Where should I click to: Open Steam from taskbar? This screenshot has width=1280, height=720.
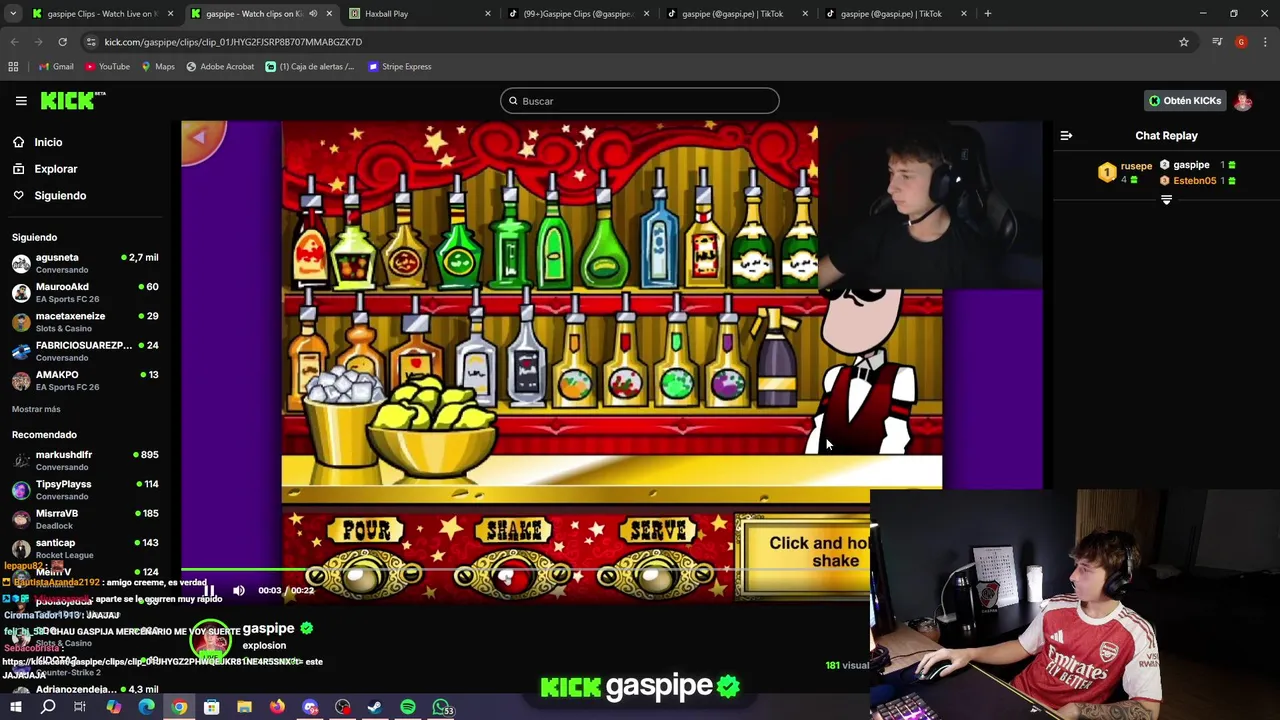click(375, 707)
